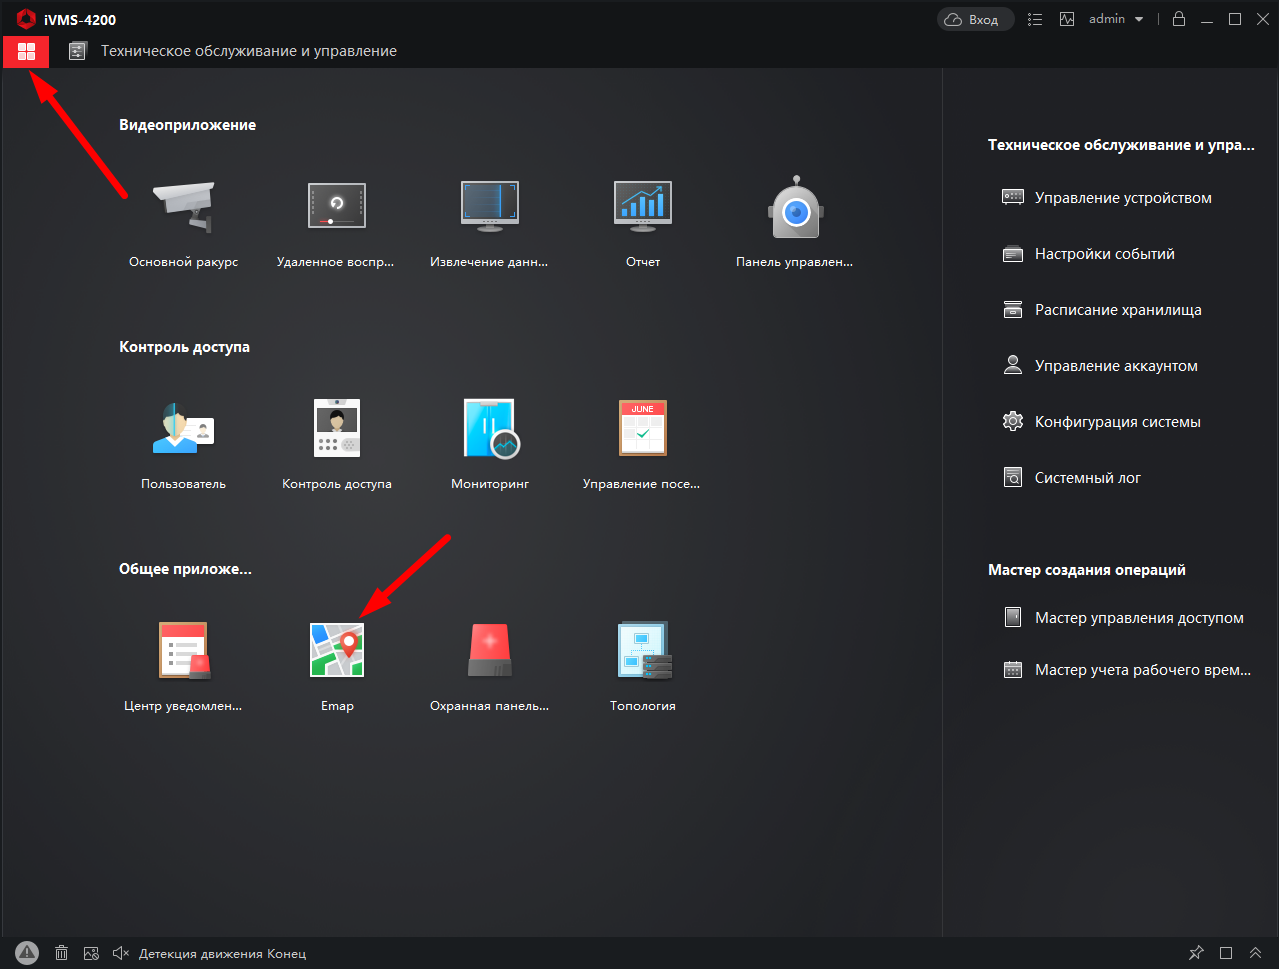
Task: Launch Удаленное воспроизведение playback module
Action: [336, 207]
